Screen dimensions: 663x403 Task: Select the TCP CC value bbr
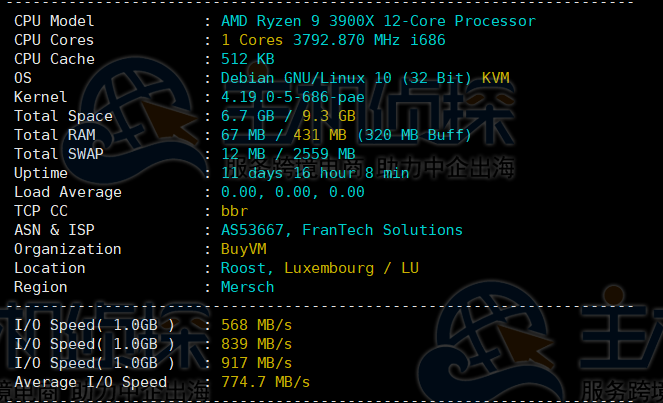click(x=234, y=211)
